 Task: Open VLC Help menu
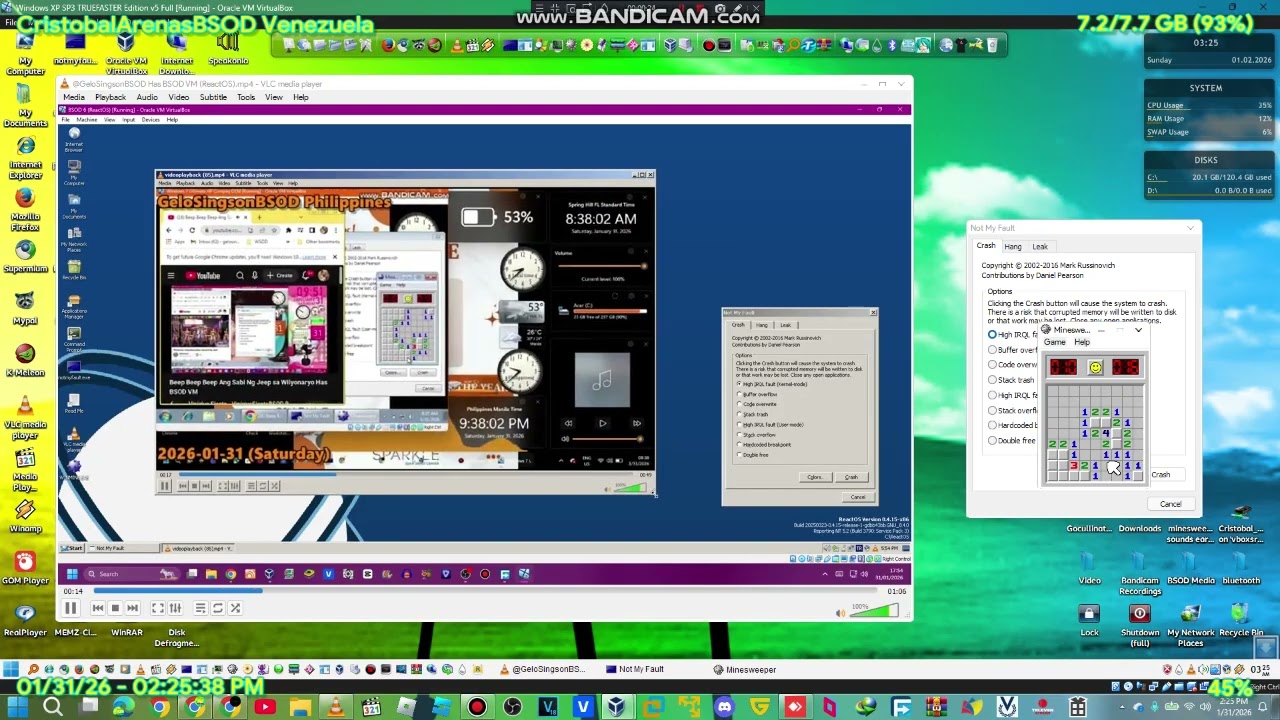tap(300, 97)
